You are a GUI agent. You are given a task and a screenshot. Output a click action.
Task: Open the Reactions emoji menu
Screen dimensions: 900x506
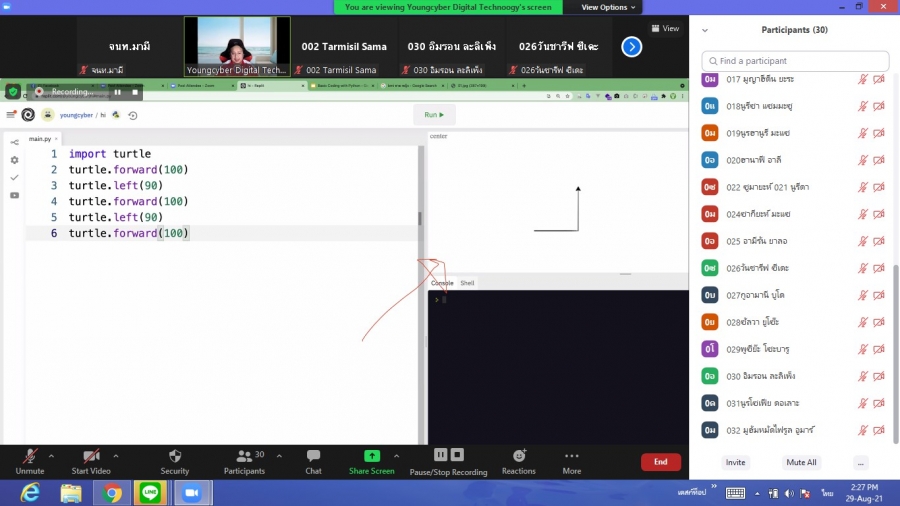tap(519, 456)
